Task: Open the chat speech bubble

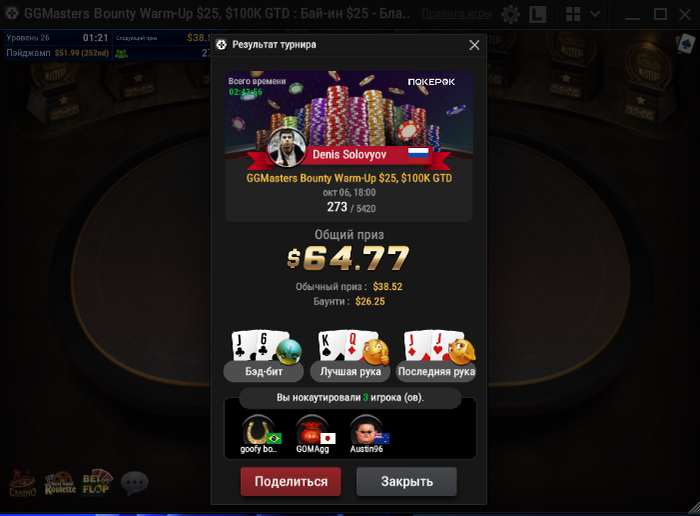Action: 134,483
